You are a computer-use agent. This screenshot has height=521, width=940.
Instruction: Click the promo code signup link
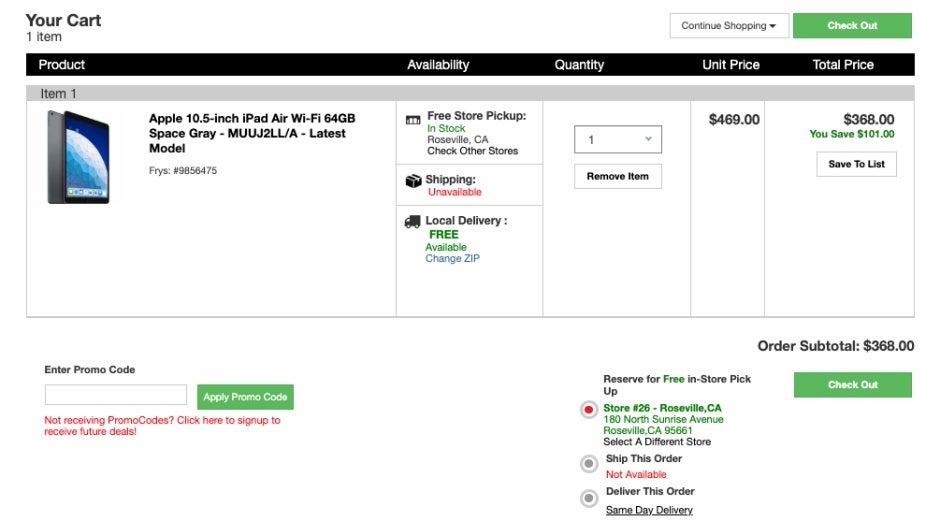[162, 426]
